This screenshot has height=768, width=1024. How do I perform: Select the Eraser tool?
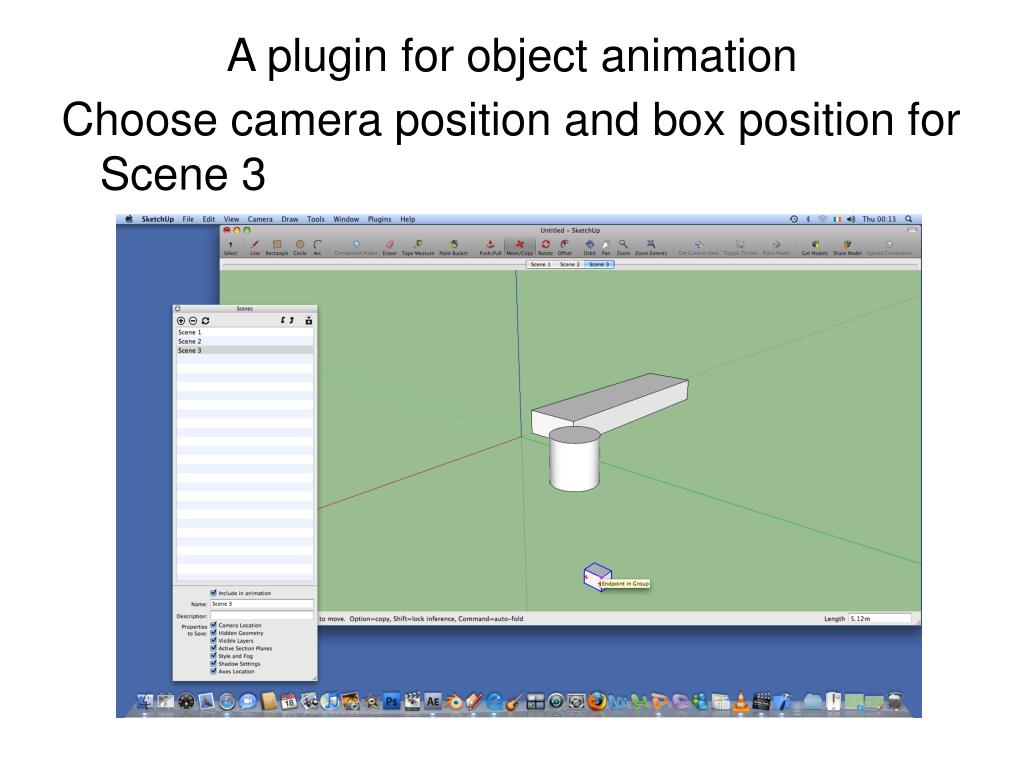coord(390,246)
